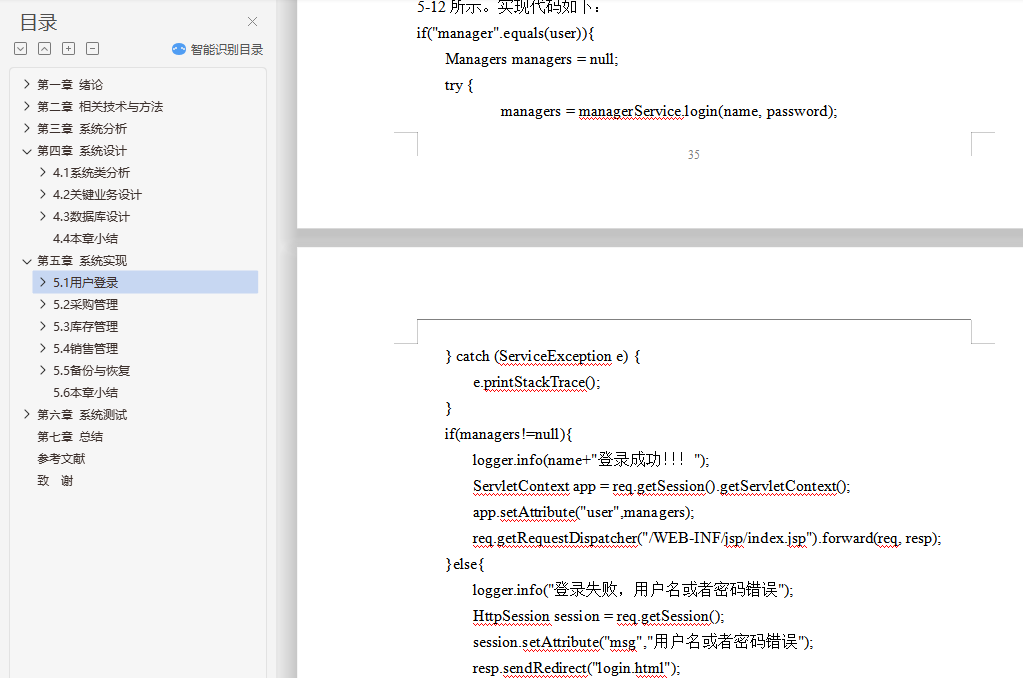Screen dimensions: 1023x678
Task: Click the 目录 panel title
Action: pos(38,23)
